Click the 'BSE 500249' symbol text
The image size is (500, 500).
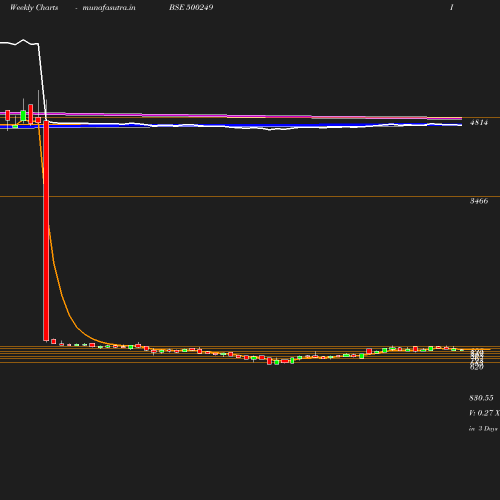point(191,7)
